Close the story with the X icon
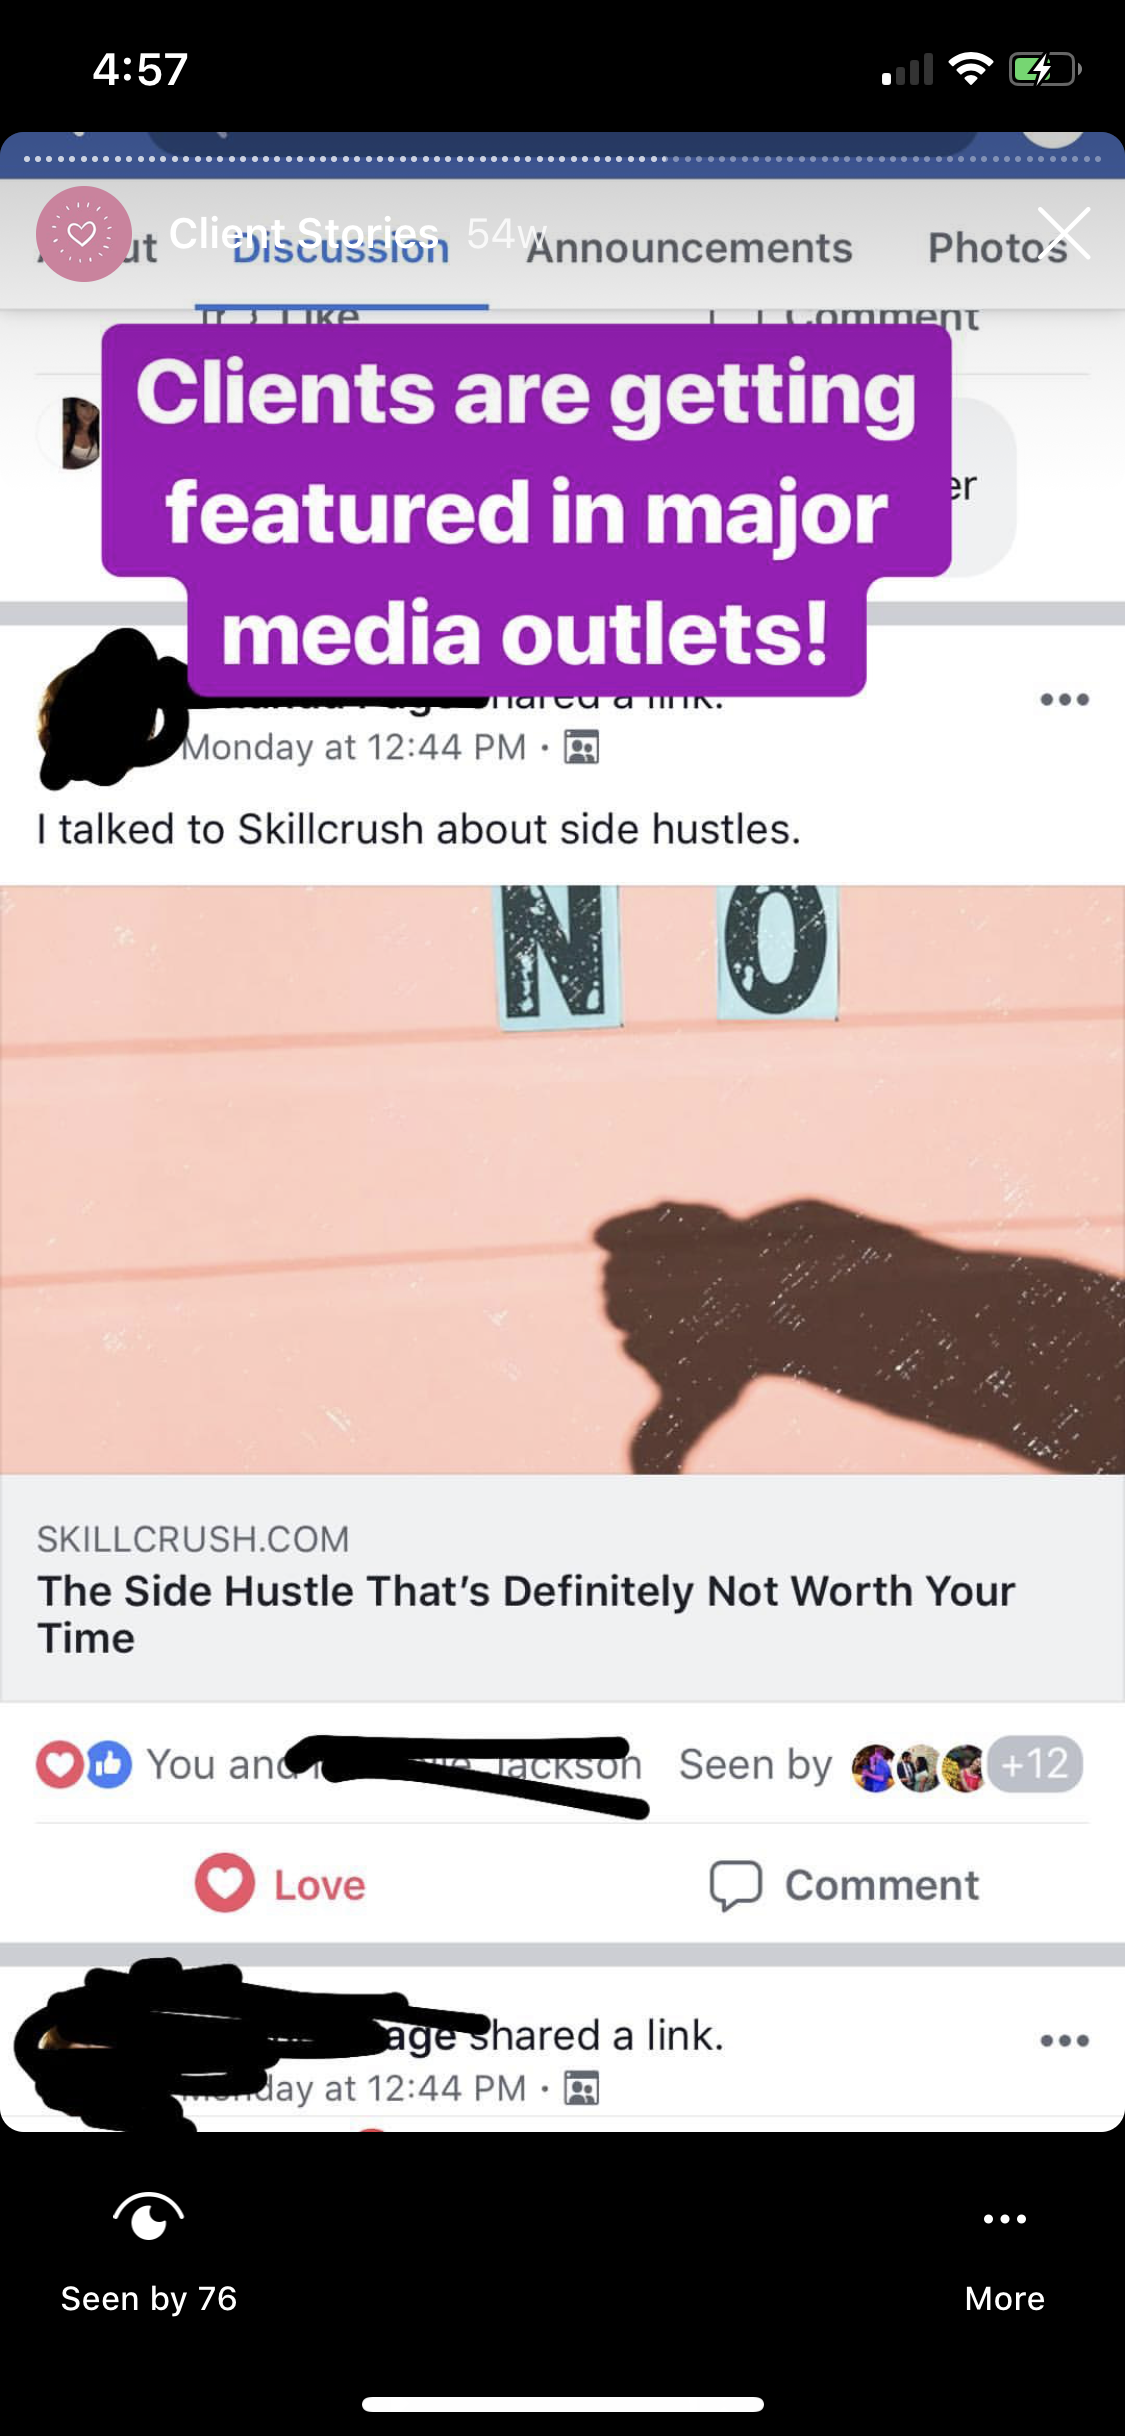 [x=1063, y=234]
